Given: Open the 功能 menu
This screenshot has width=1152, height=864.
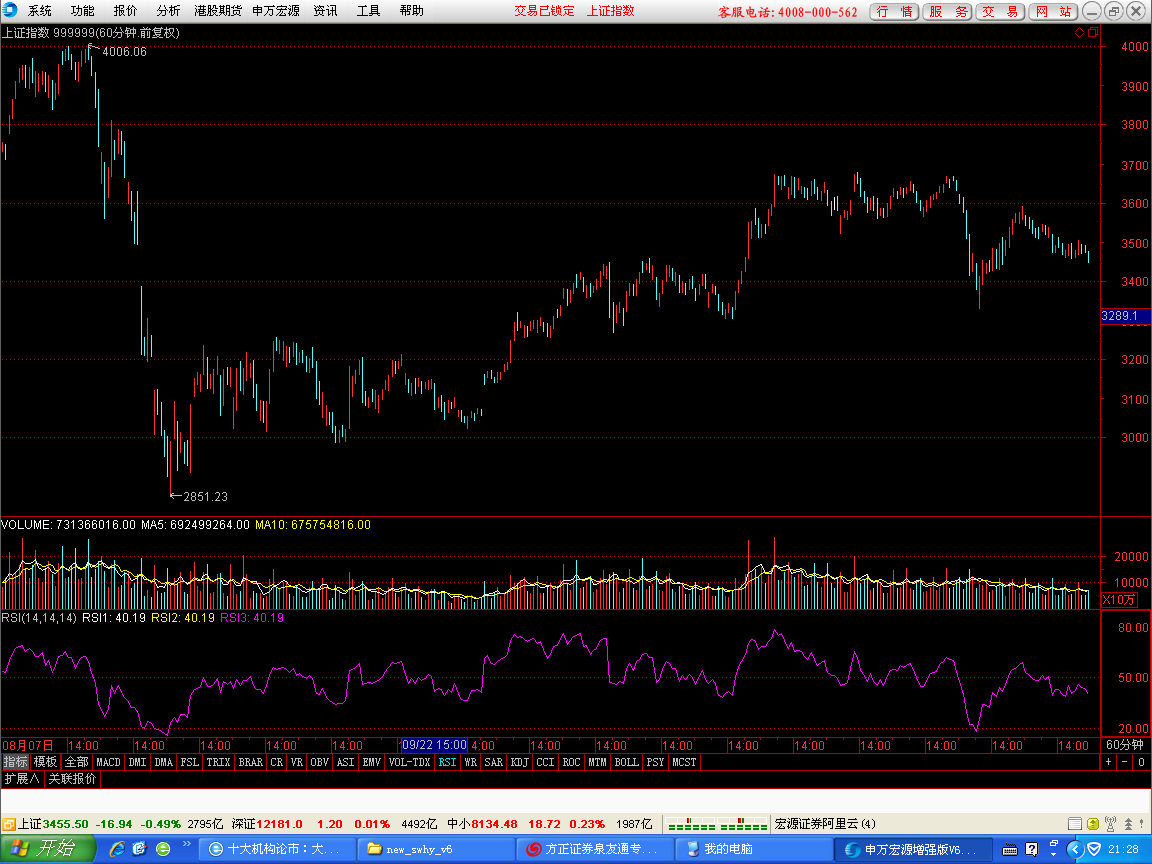Looking at the screenshot, I should 82,11.
